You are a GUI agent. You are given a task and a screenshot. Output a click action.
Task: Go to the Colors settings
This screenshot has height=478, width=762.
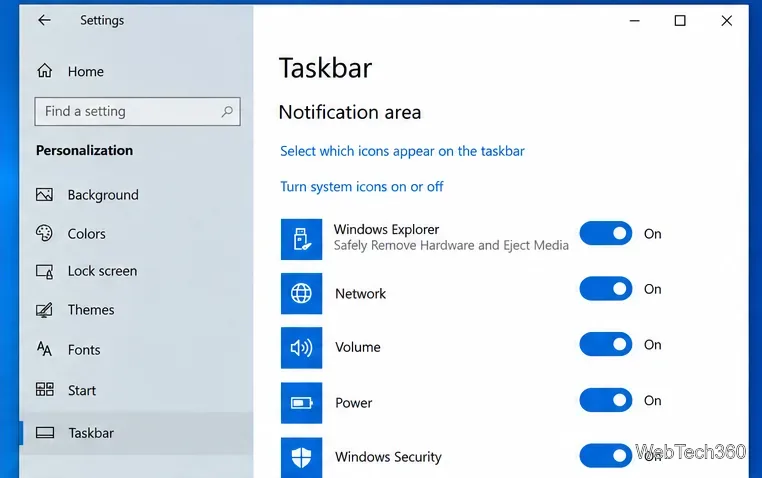(87, 234)
